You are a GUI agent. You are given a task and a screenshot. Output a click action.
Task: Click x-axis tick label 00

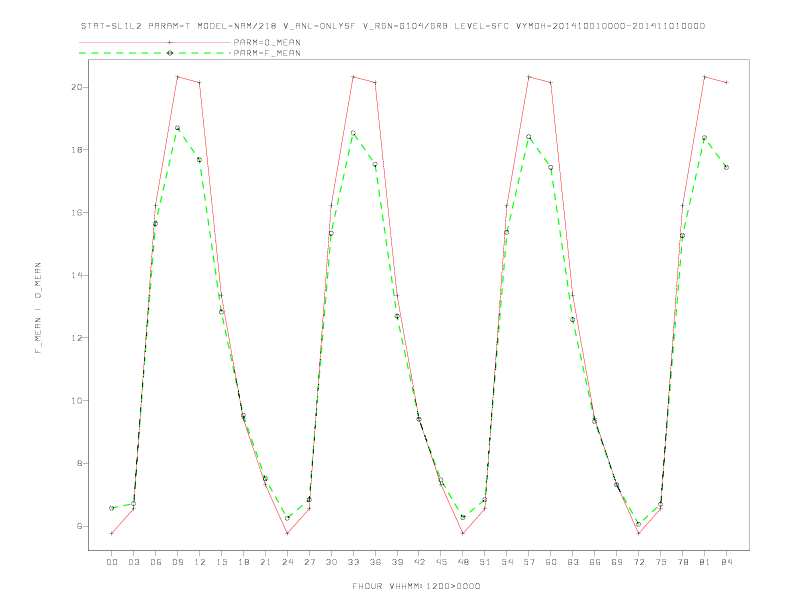pos(112,562)
